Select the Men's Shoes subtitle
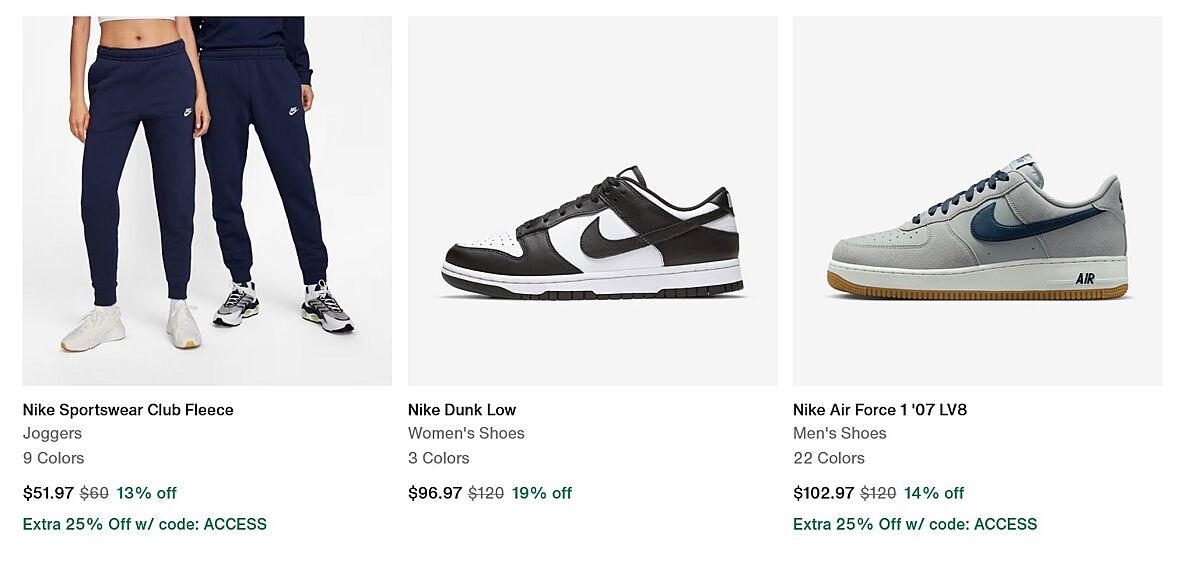The width and height of the screenshot is (1200, 581). tap(840, 434)
